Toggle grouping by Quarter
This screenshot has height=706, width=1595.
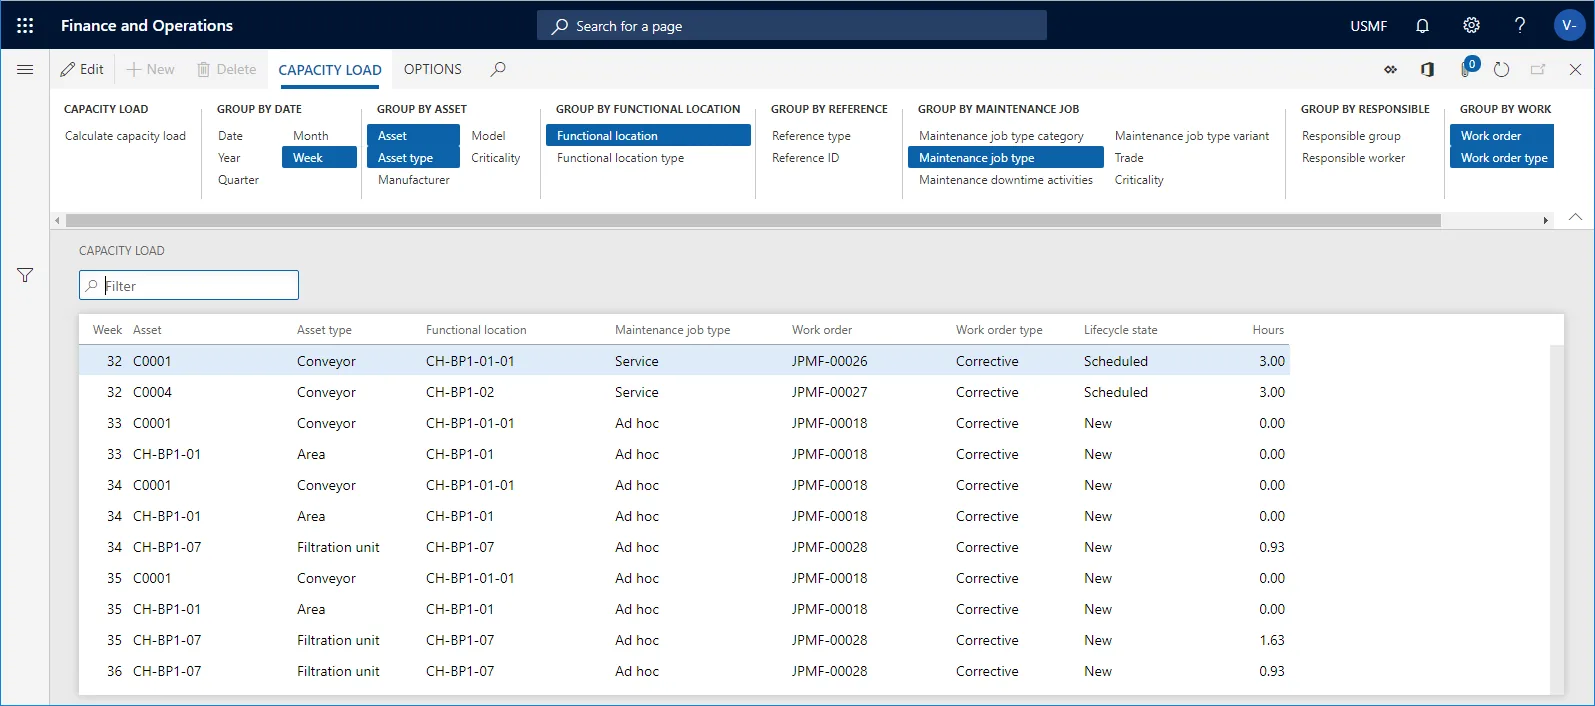[x=238, y=180]
